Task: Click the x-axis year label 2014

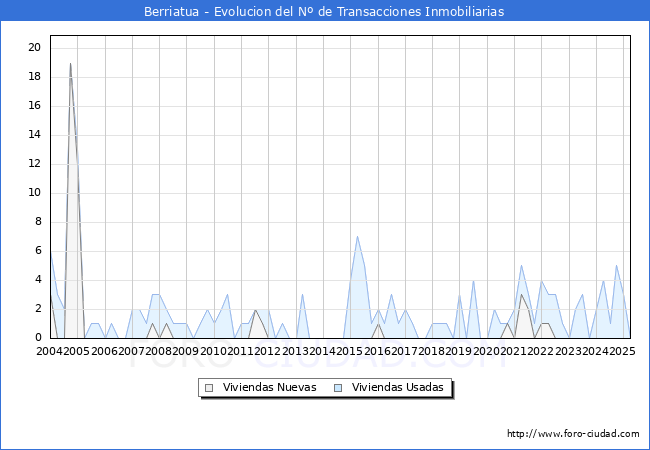Action: click(x=323, y=351)
